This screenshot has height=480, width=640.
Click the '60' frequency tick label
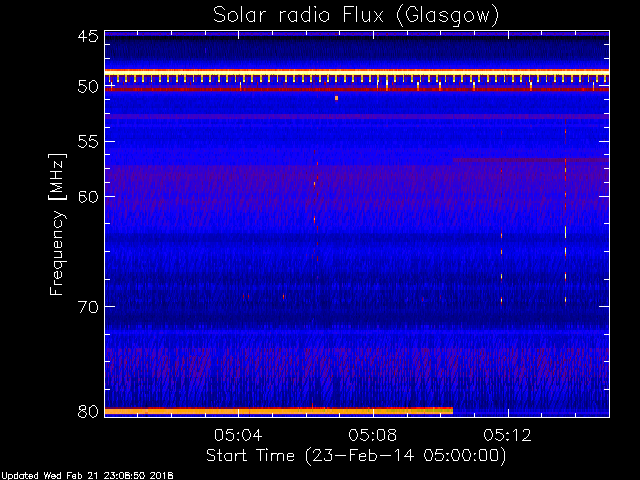coord(88,197)
